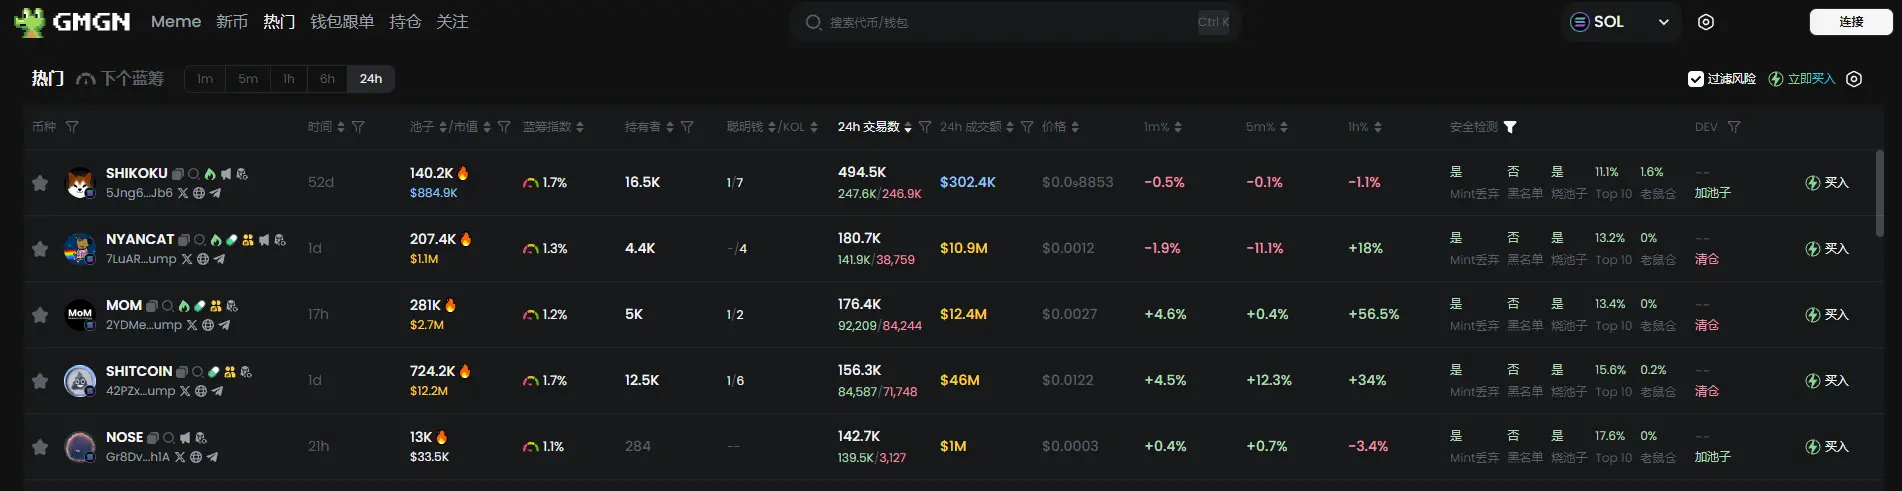Click the 连接 connect button

(1851, 22)
